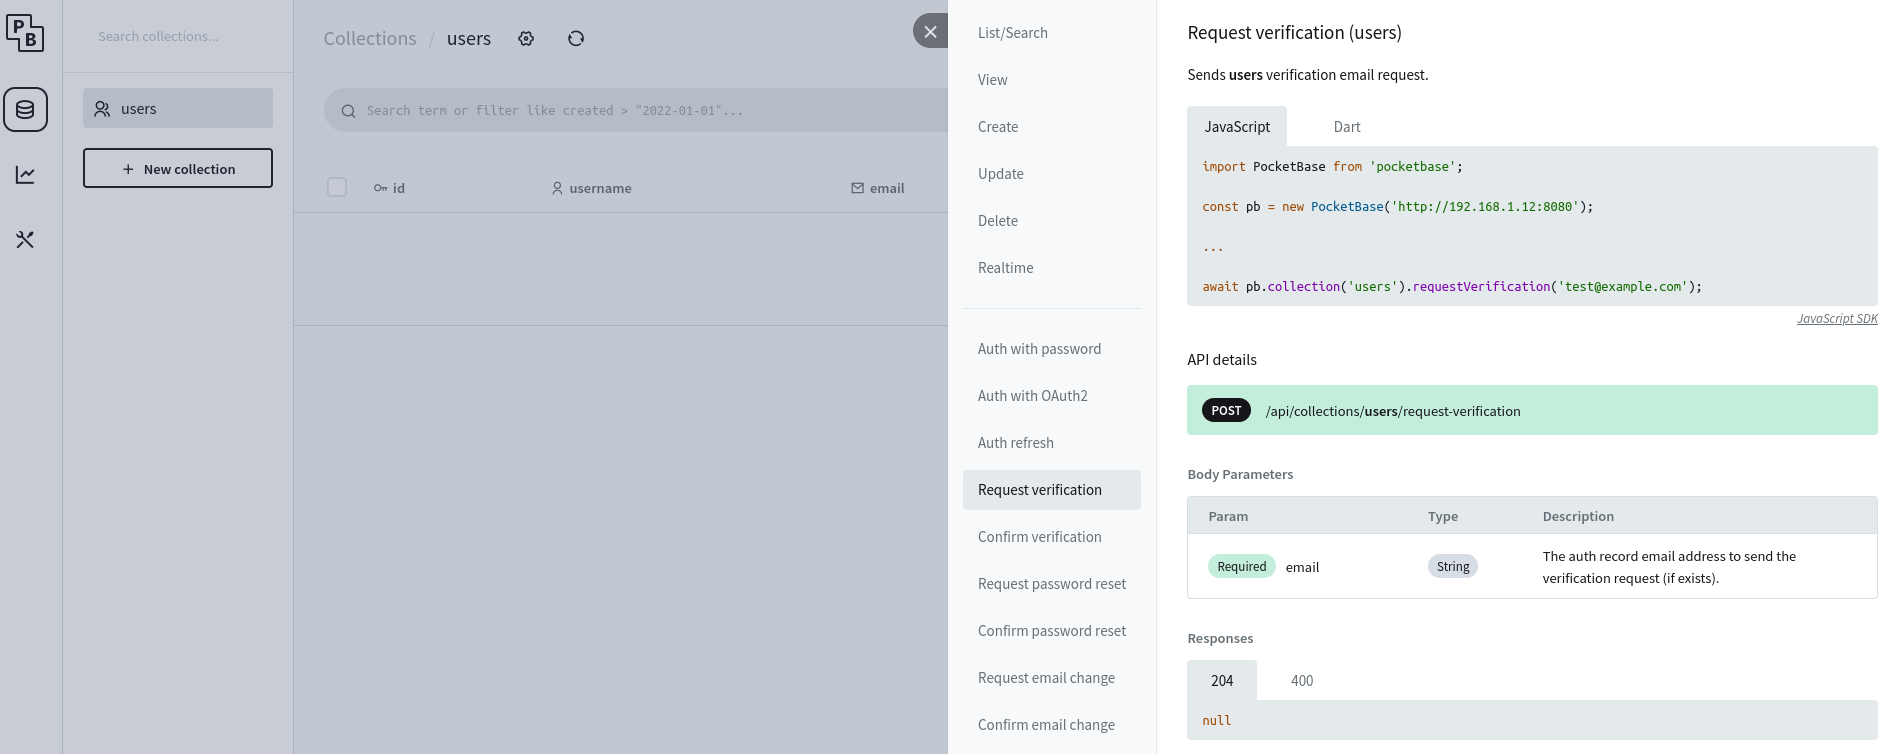Viewport: 1898px width, 754px height.
Task: Open the Logs chart icon in sidebar
Action: point(25,175)
